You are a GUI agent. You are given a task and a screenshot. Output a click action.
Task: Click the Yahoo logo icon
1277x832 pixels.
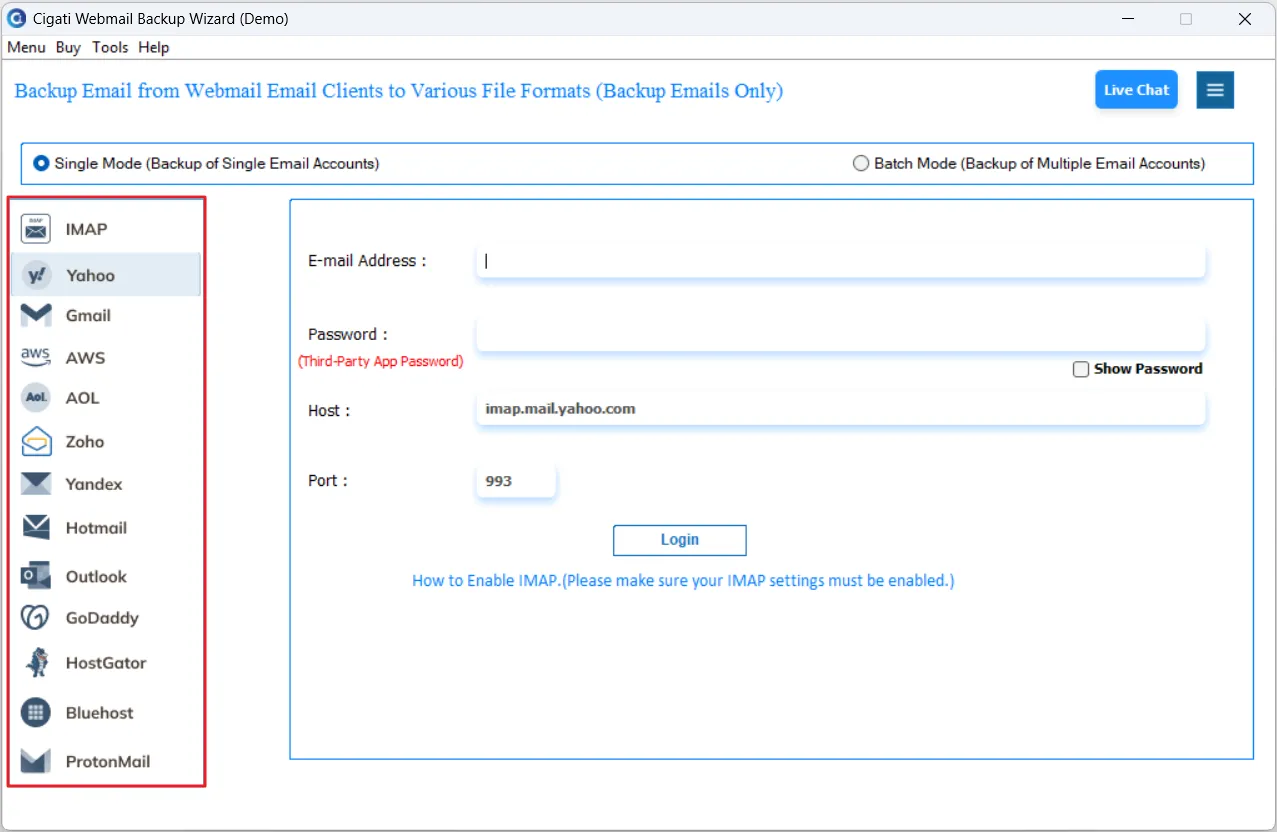click(x=36, y=275)
